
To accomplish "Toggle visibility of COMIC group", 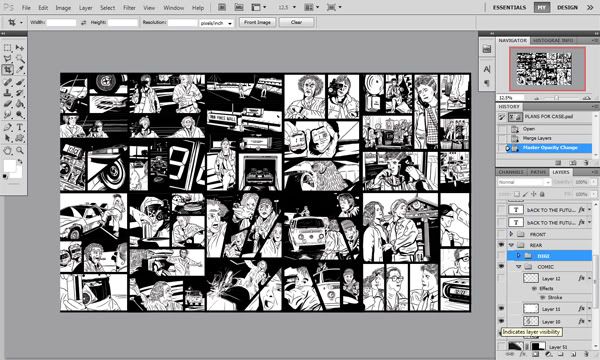I will 501,266.
